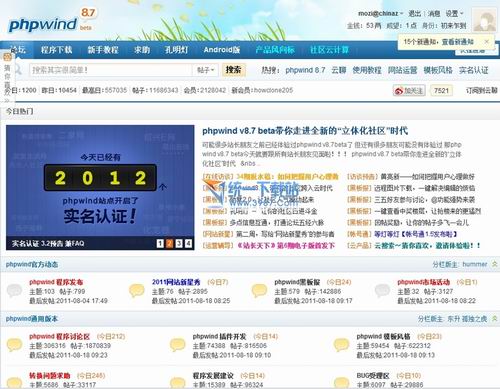Open hot search link 模板风格

(438, 70)
